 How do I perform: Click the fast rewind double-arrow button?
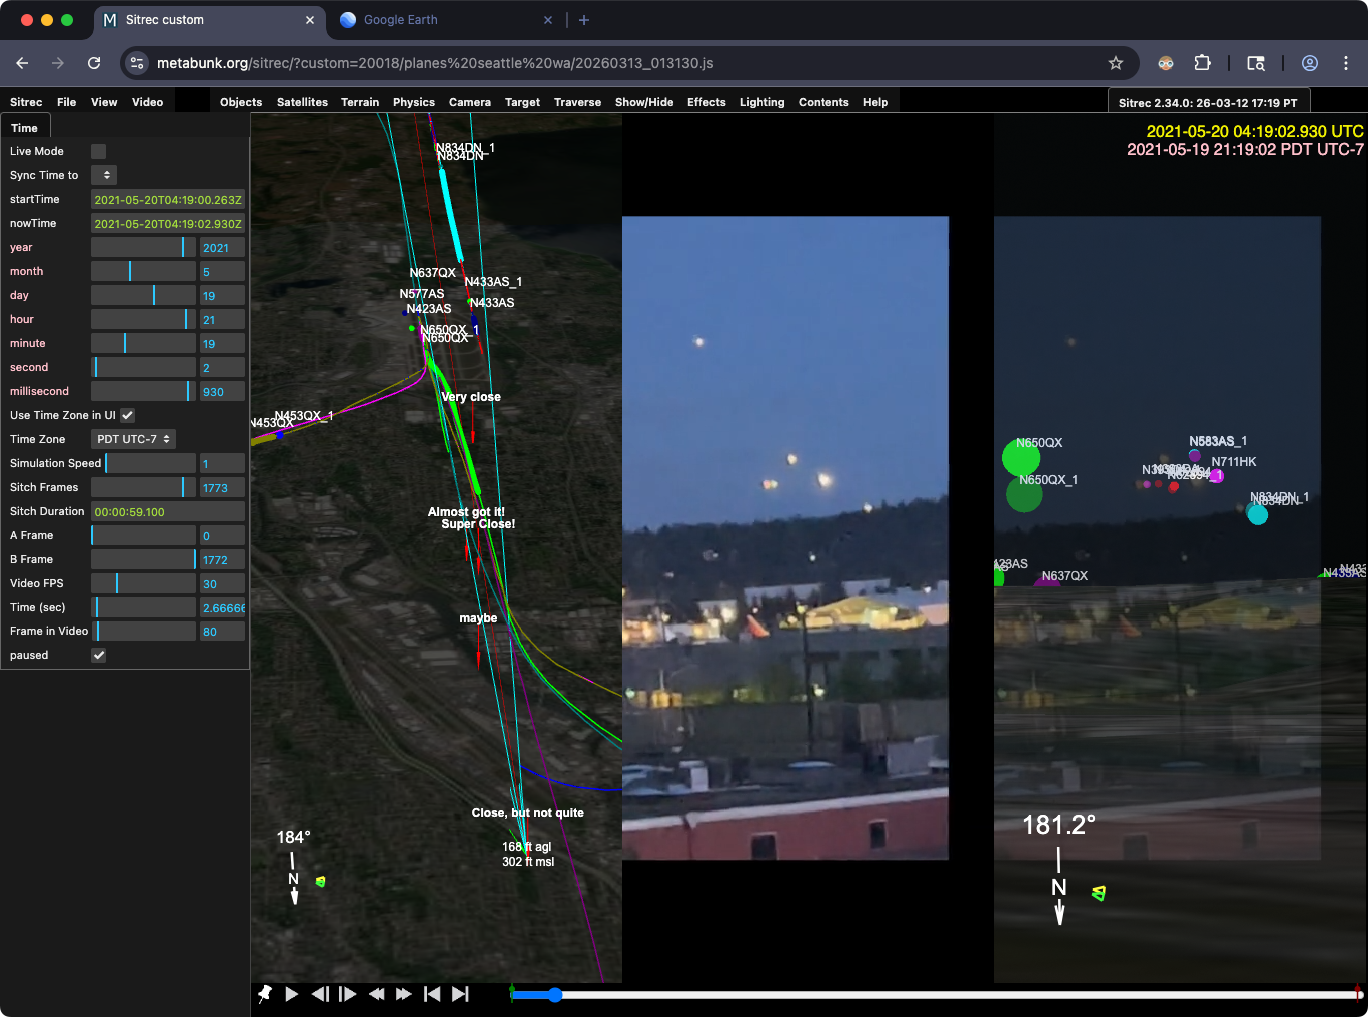(376, 994)
